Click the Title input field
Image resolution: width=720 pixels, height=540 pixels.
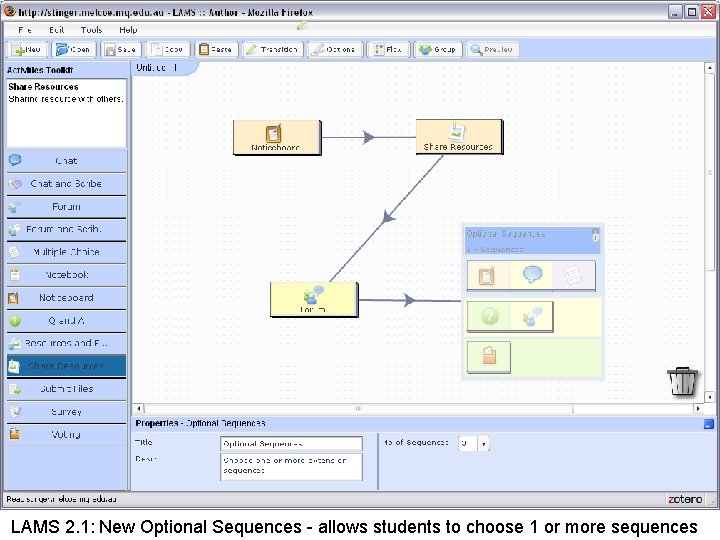[291, 444]
